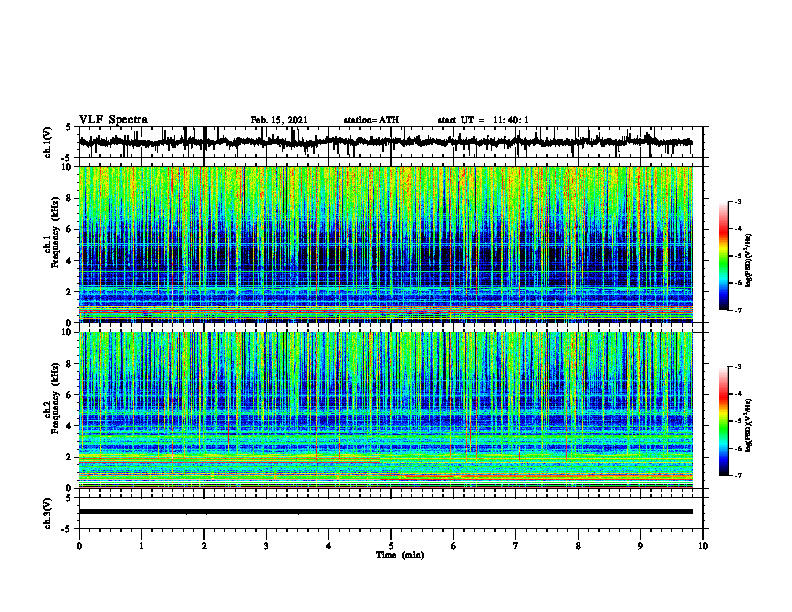The image size is (792, 612).
Task: Click time axis tick label '0'
Action: click(79, 546)
